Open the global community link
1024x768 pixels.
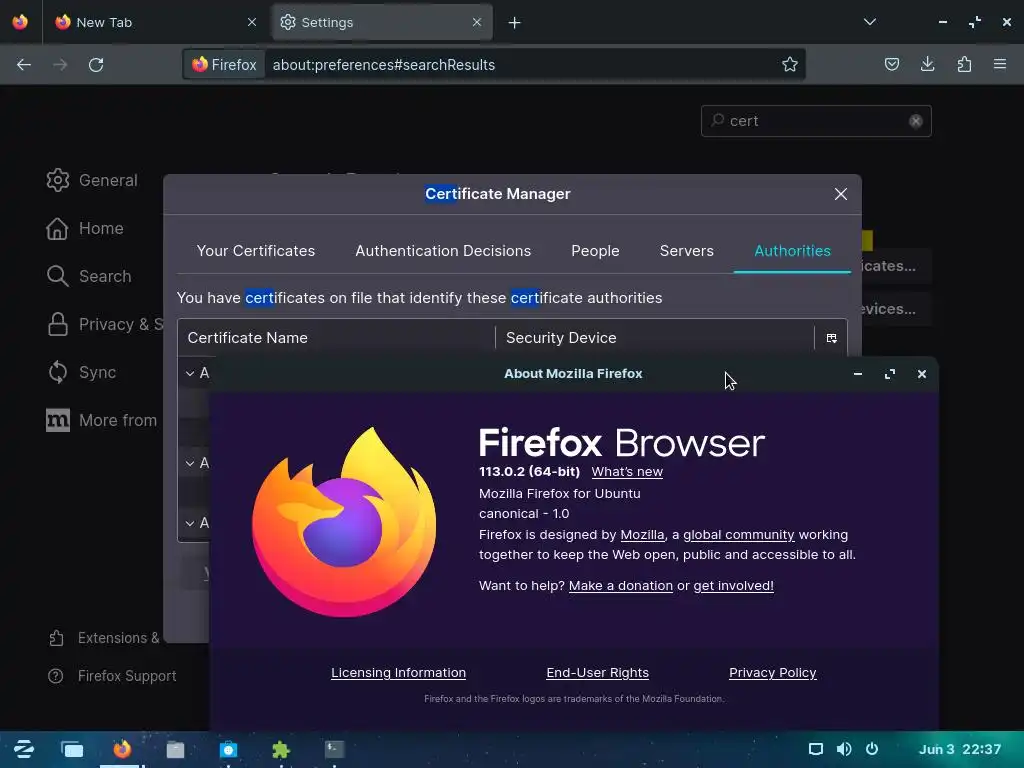click(x=739, y=535)
